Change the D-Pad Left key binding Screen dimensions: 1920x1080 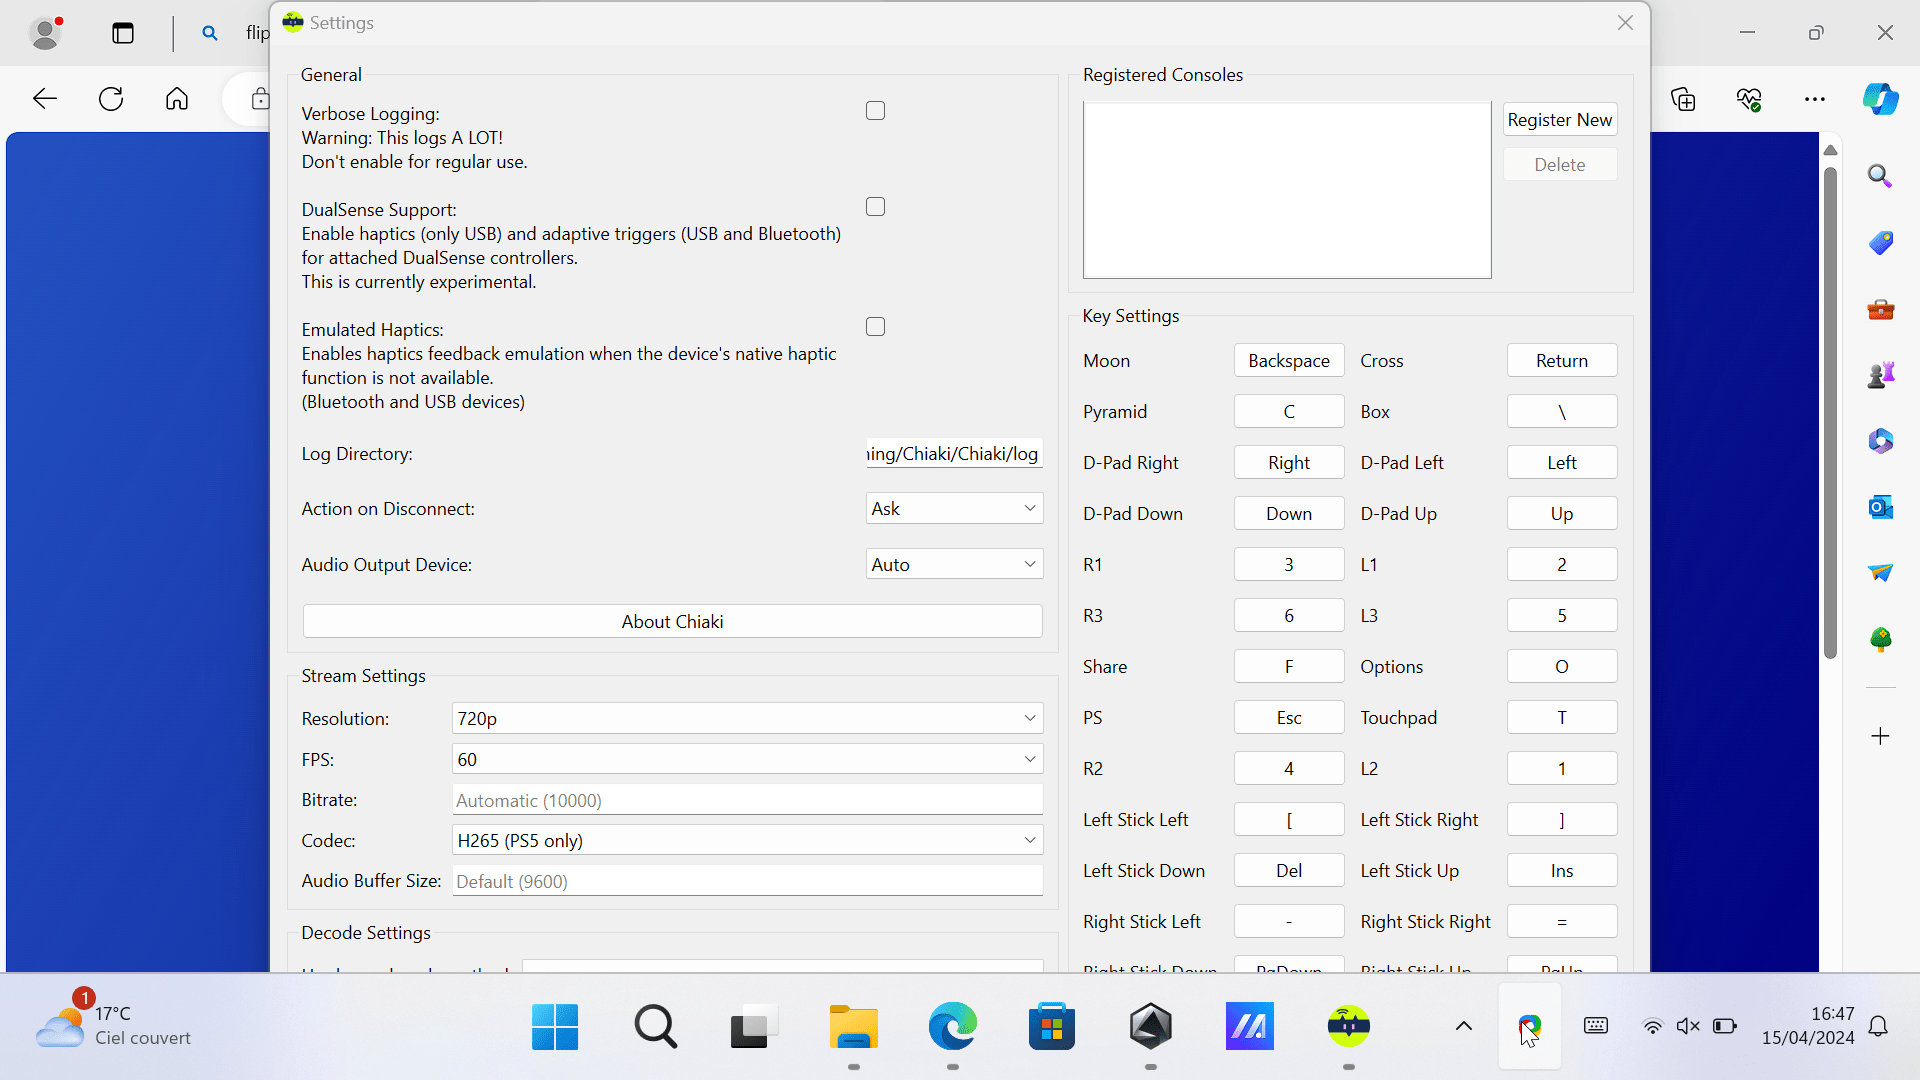click(x=1562, y=463)
